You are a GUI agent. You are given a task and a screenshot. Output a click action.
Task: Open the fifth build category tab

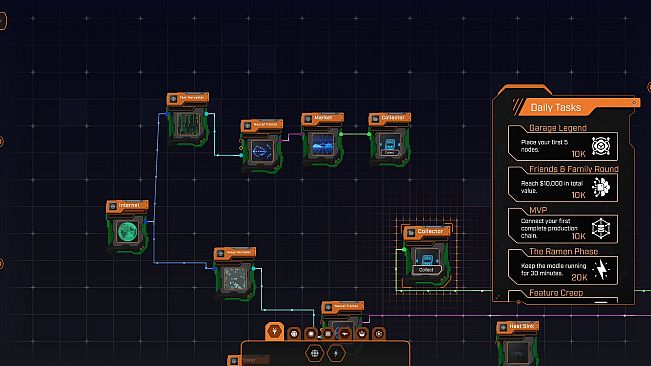pos(345,334)
